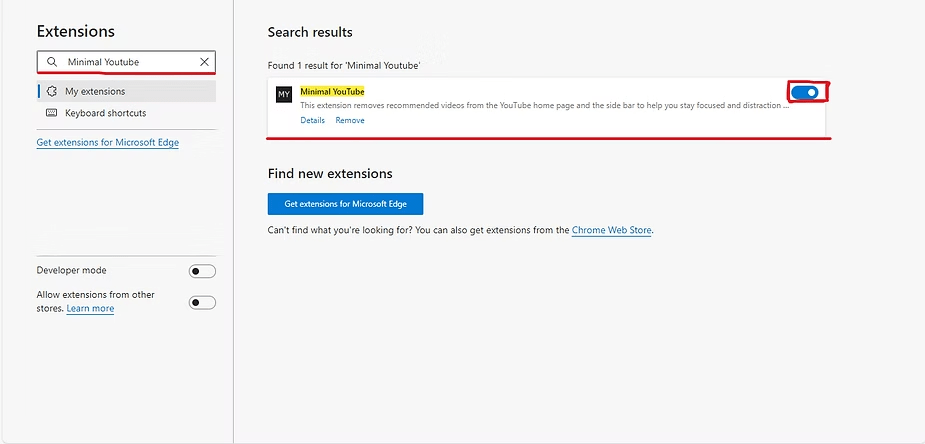Click the My extensions puzzle icon
Screen dimensions: 925x444
[x=52, y=91]
